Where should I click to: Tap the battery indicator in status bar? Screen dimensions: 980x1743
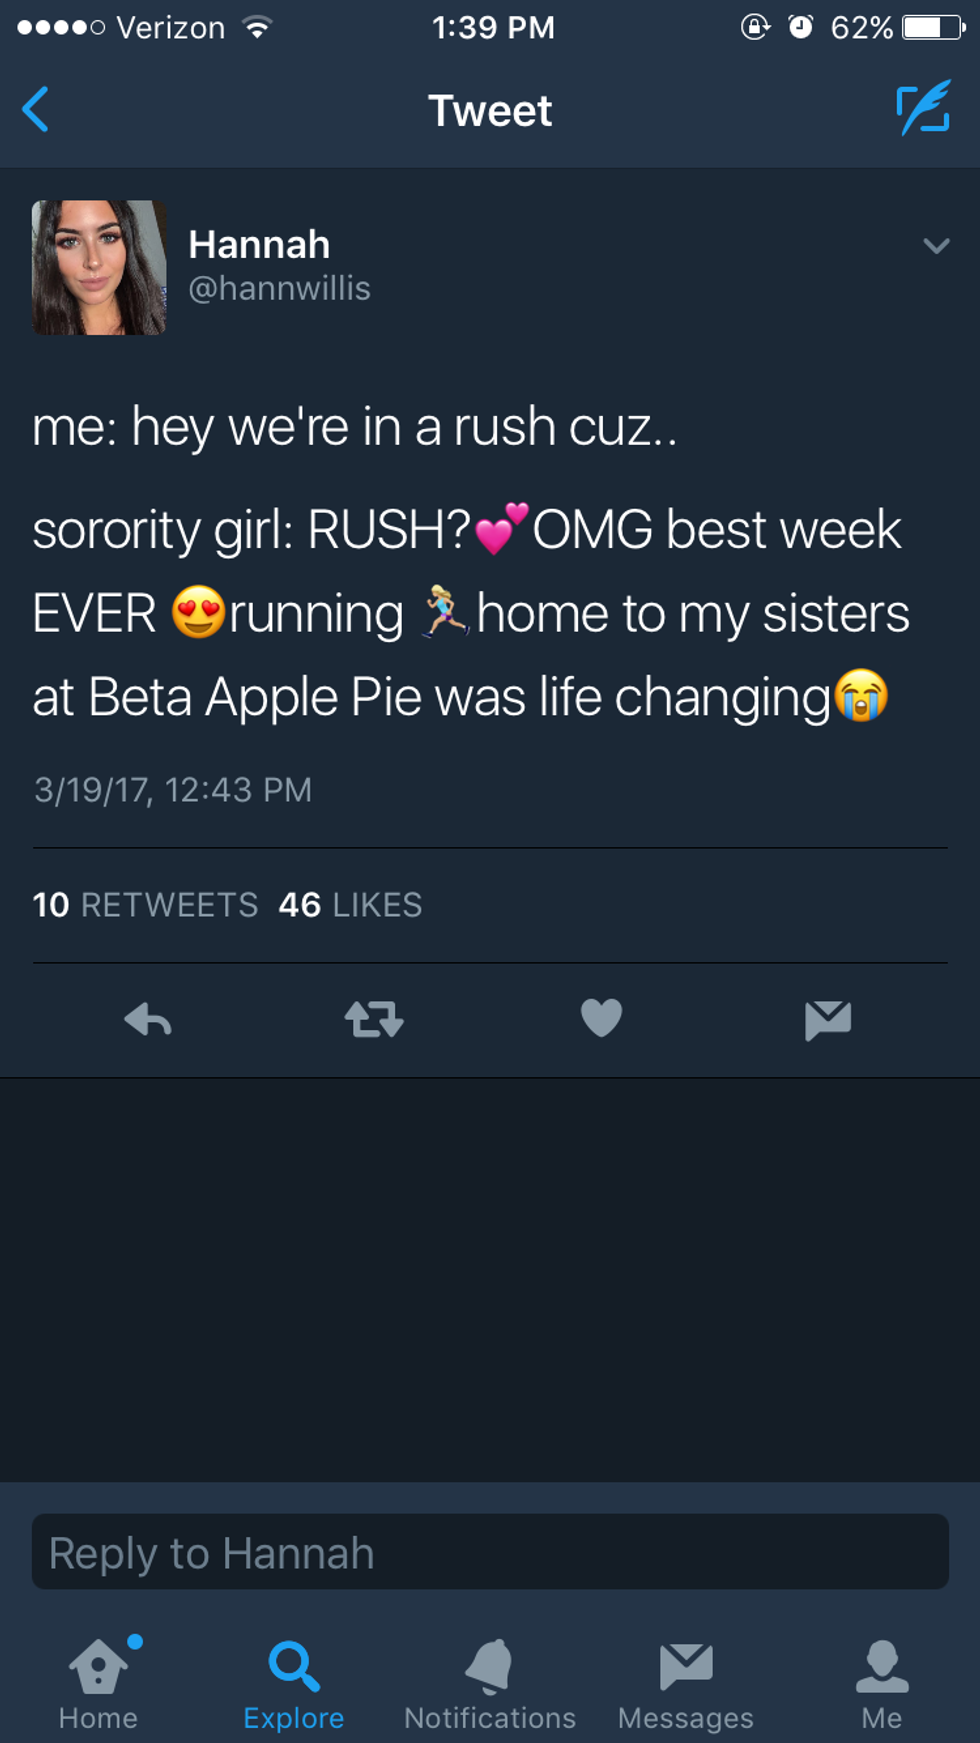934,27
